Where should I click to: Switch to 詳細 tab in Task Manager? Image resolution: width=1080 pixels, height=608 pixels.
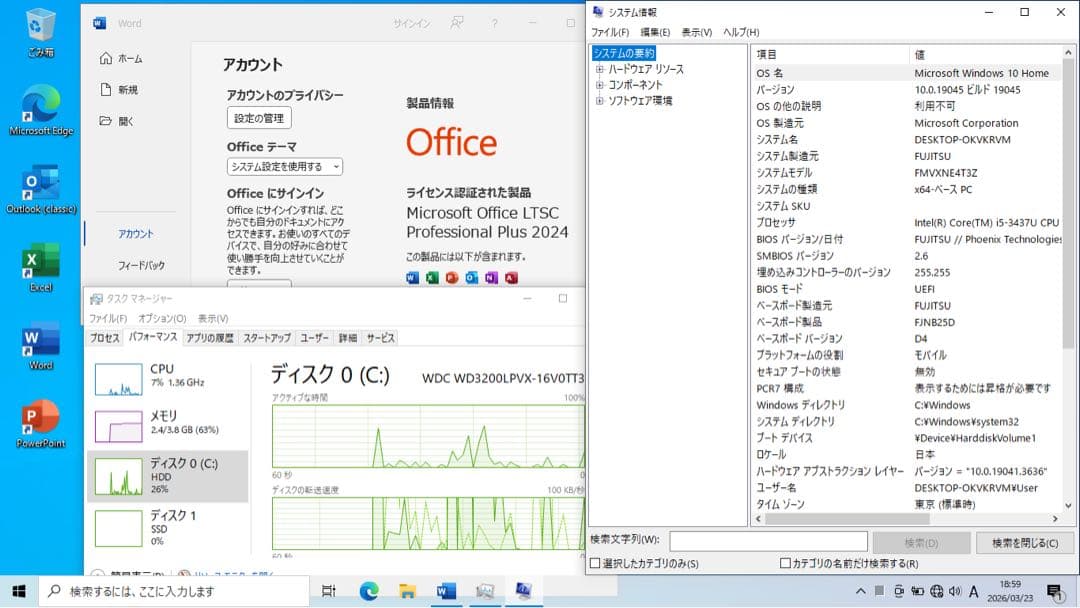point(348,338)
